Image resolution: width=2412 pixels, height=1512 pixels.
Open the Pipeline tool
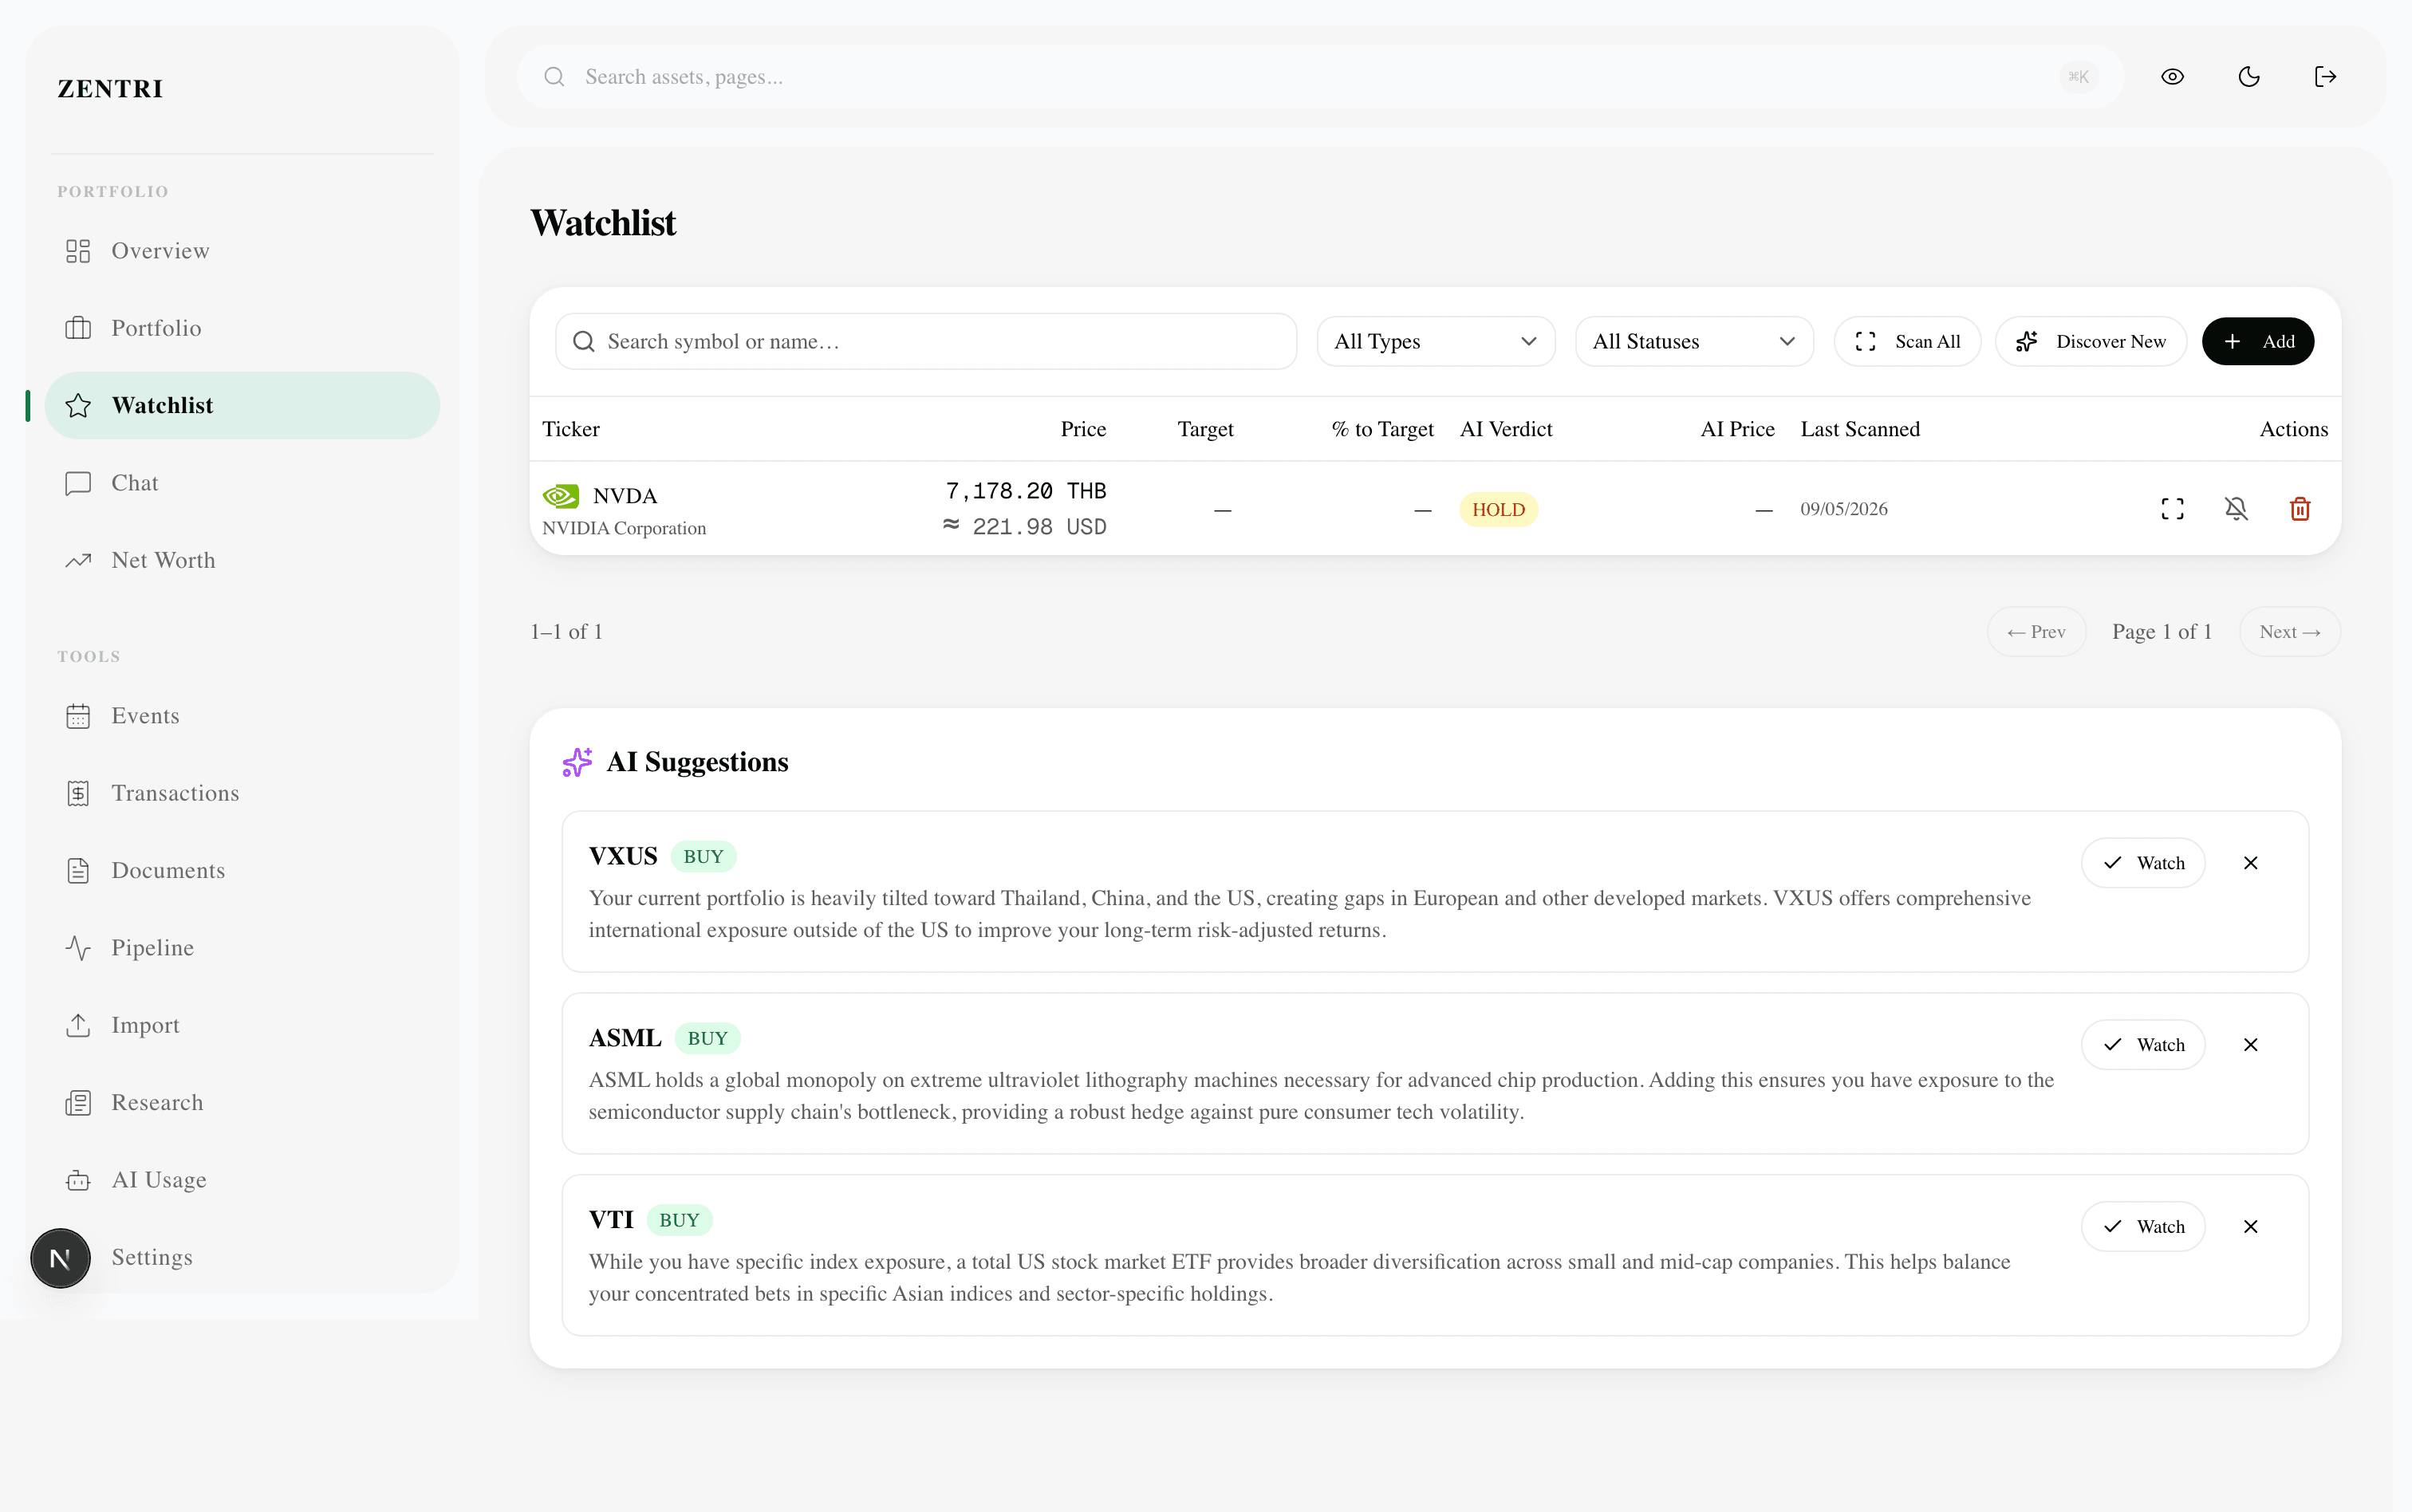pyautogui.click(x=243, y=948)
